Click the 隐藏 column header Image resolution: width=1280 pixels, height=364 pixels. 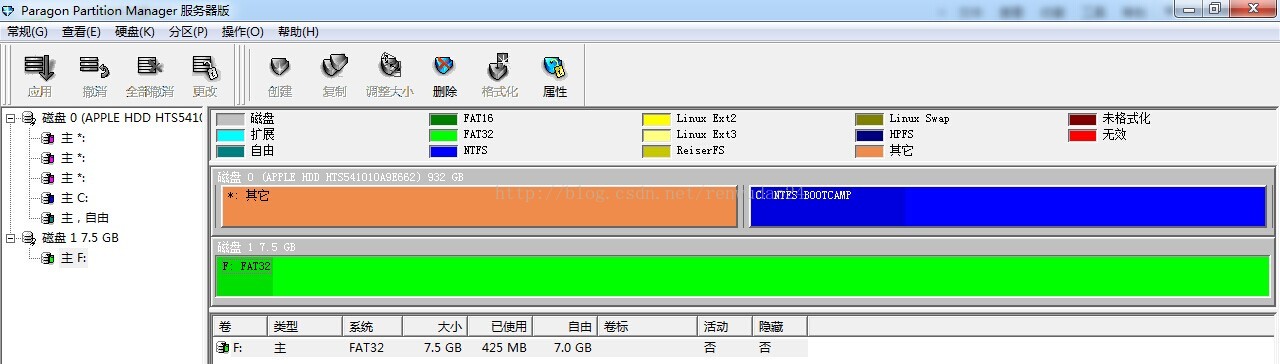click(x=779, y=327)
